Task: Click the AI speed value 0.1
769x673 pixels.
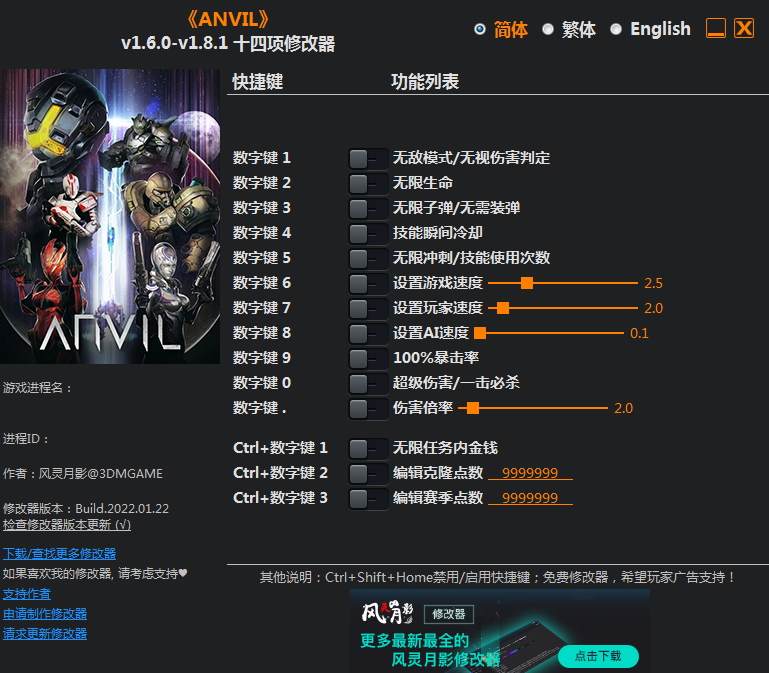Action: click(639, 334)
